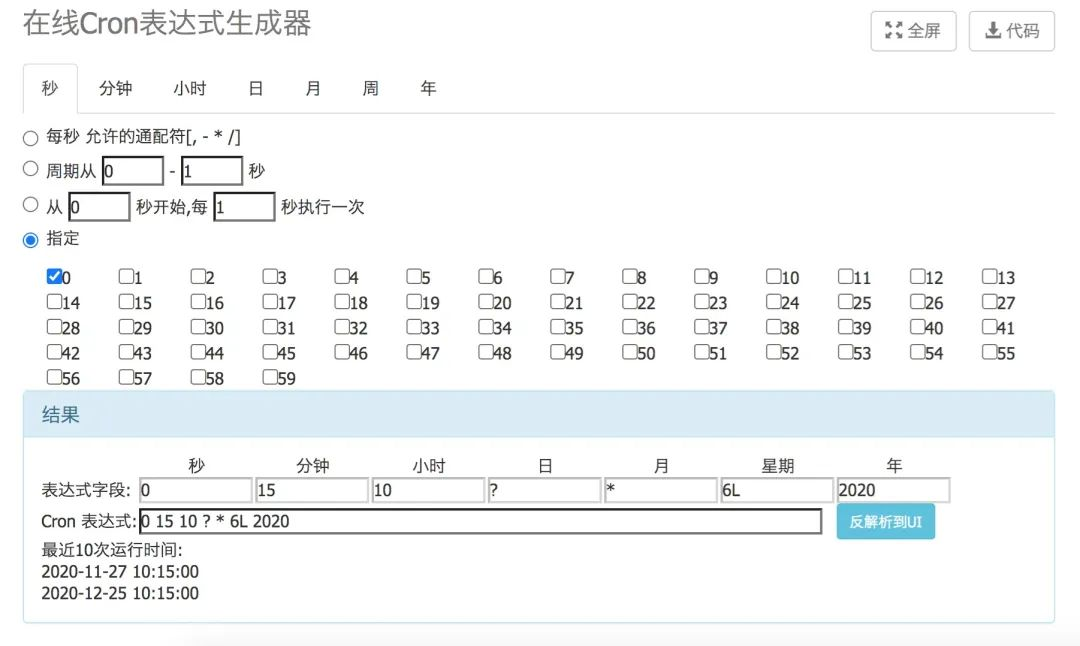Screen dimensions: 1080x646
Task: Uncheck the second 0 checkbox
Action: [54, 276]
